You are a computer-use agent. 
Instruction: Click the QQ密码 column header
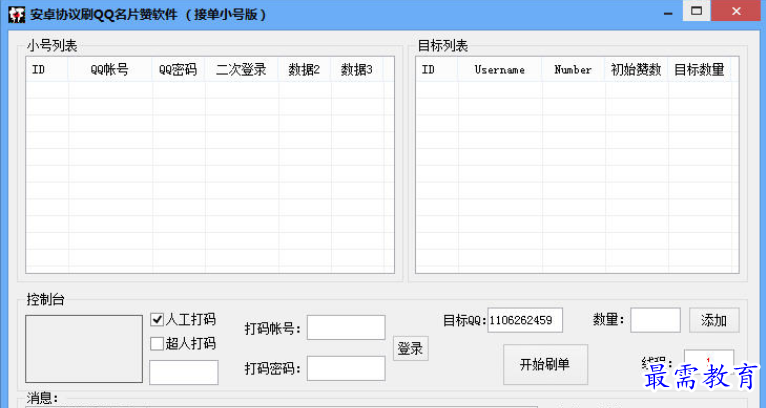click(178, 69)
